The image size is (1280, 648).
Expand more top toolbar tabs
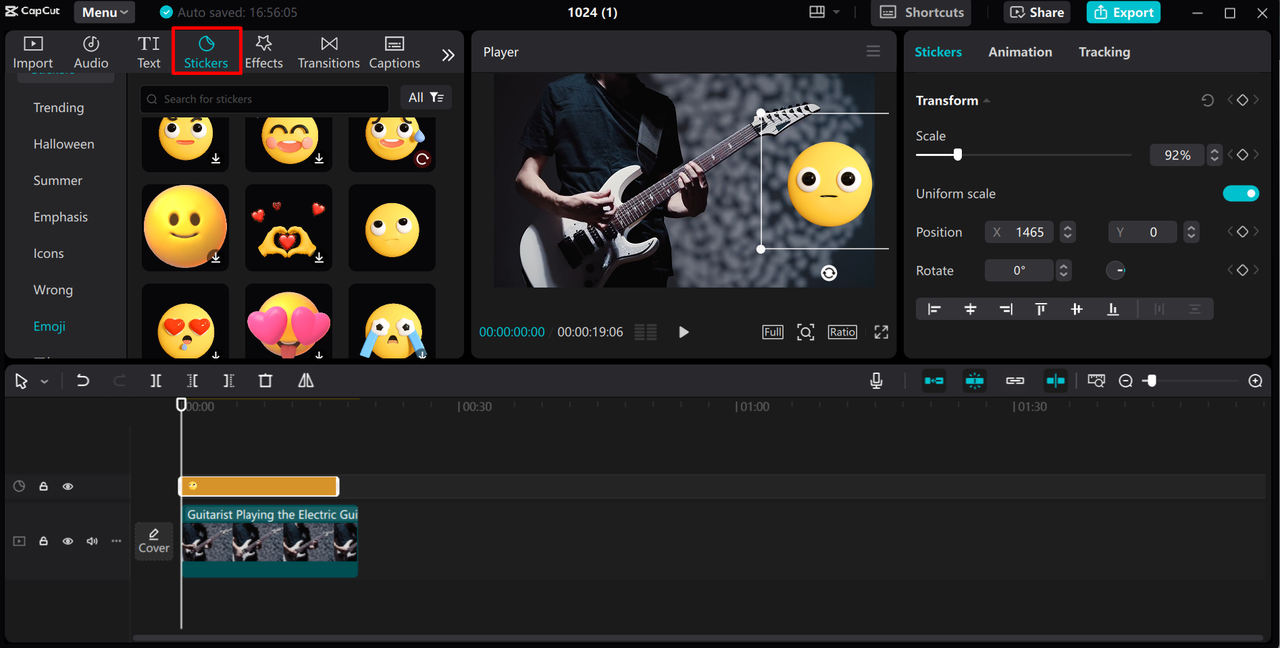tap(448, 55)
